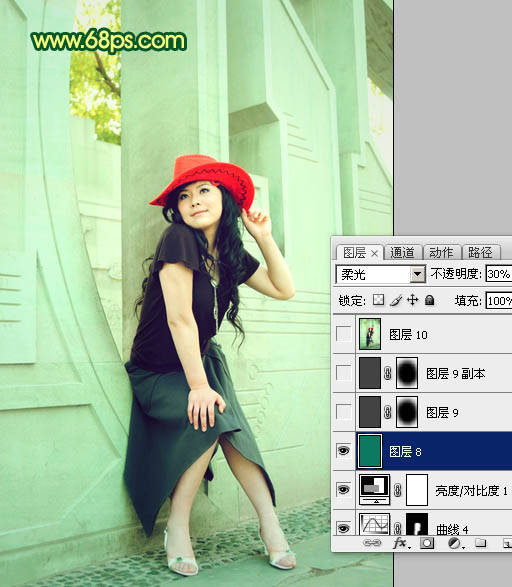
Task: Open the layer style fx menu
Action: [x=401, y=542]
